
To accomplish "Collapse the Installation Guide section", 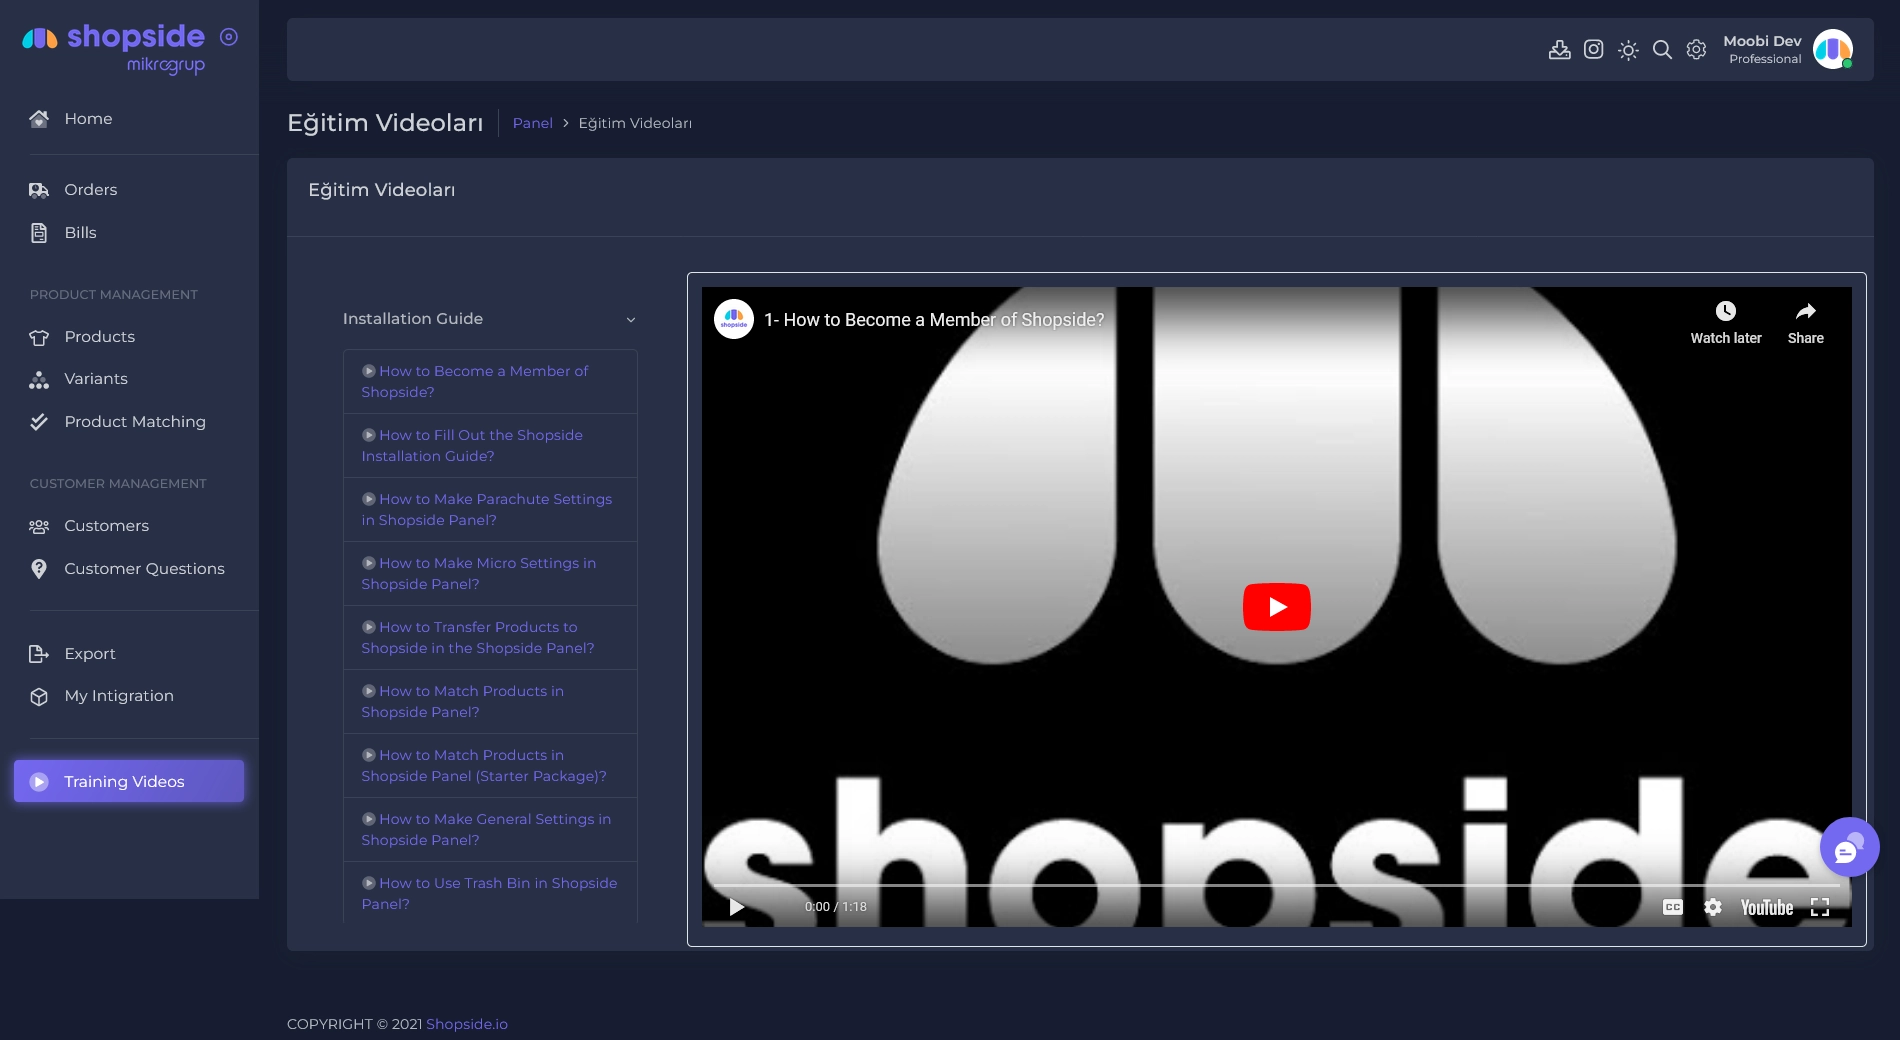I will click(x=489, y=319).
